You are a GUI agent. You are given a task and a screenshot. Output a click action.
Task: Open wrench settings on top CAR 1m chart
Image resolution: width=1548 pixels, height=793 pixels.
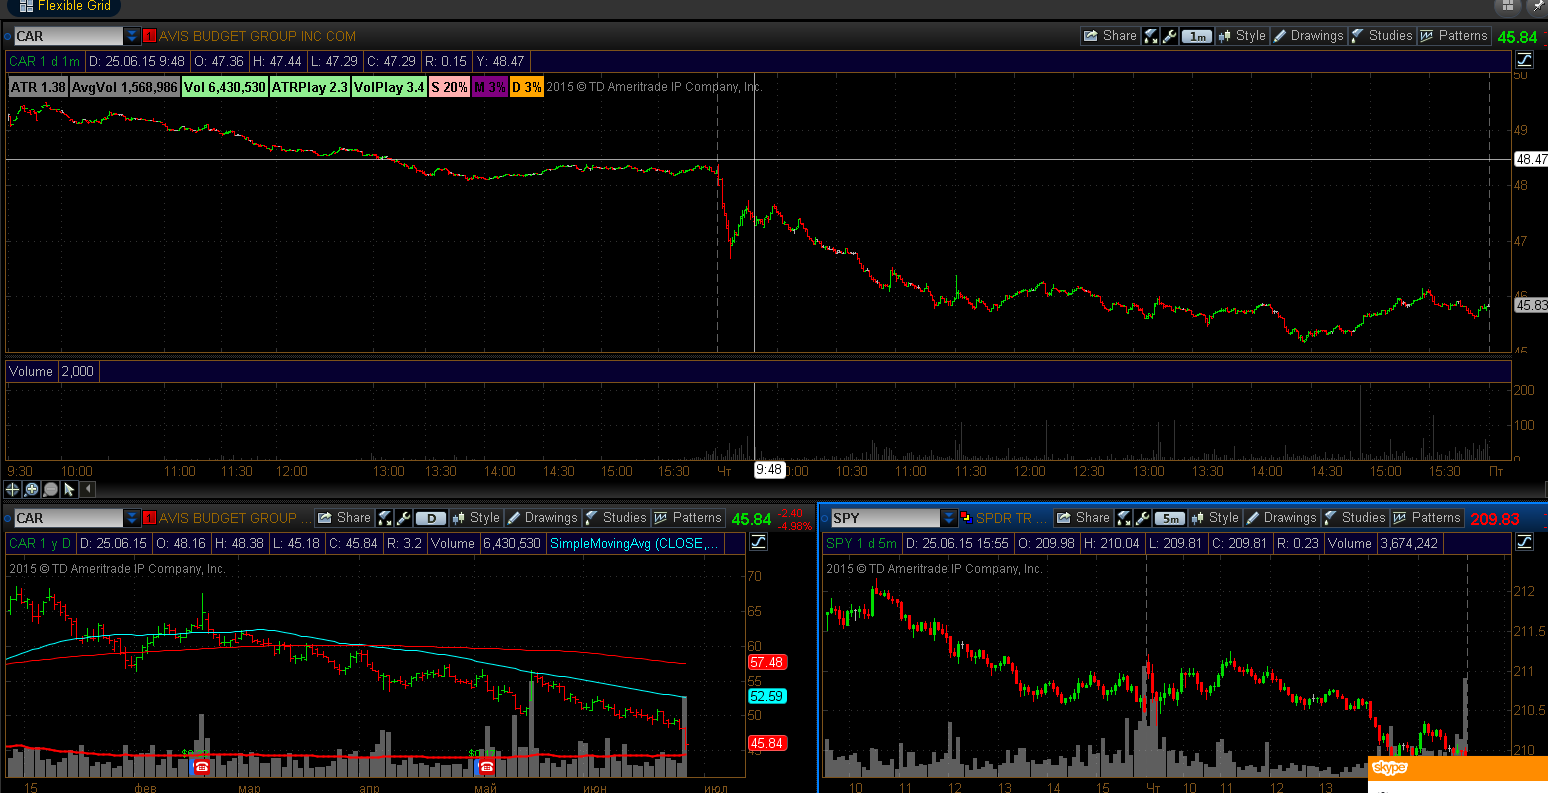[1169, 36]
